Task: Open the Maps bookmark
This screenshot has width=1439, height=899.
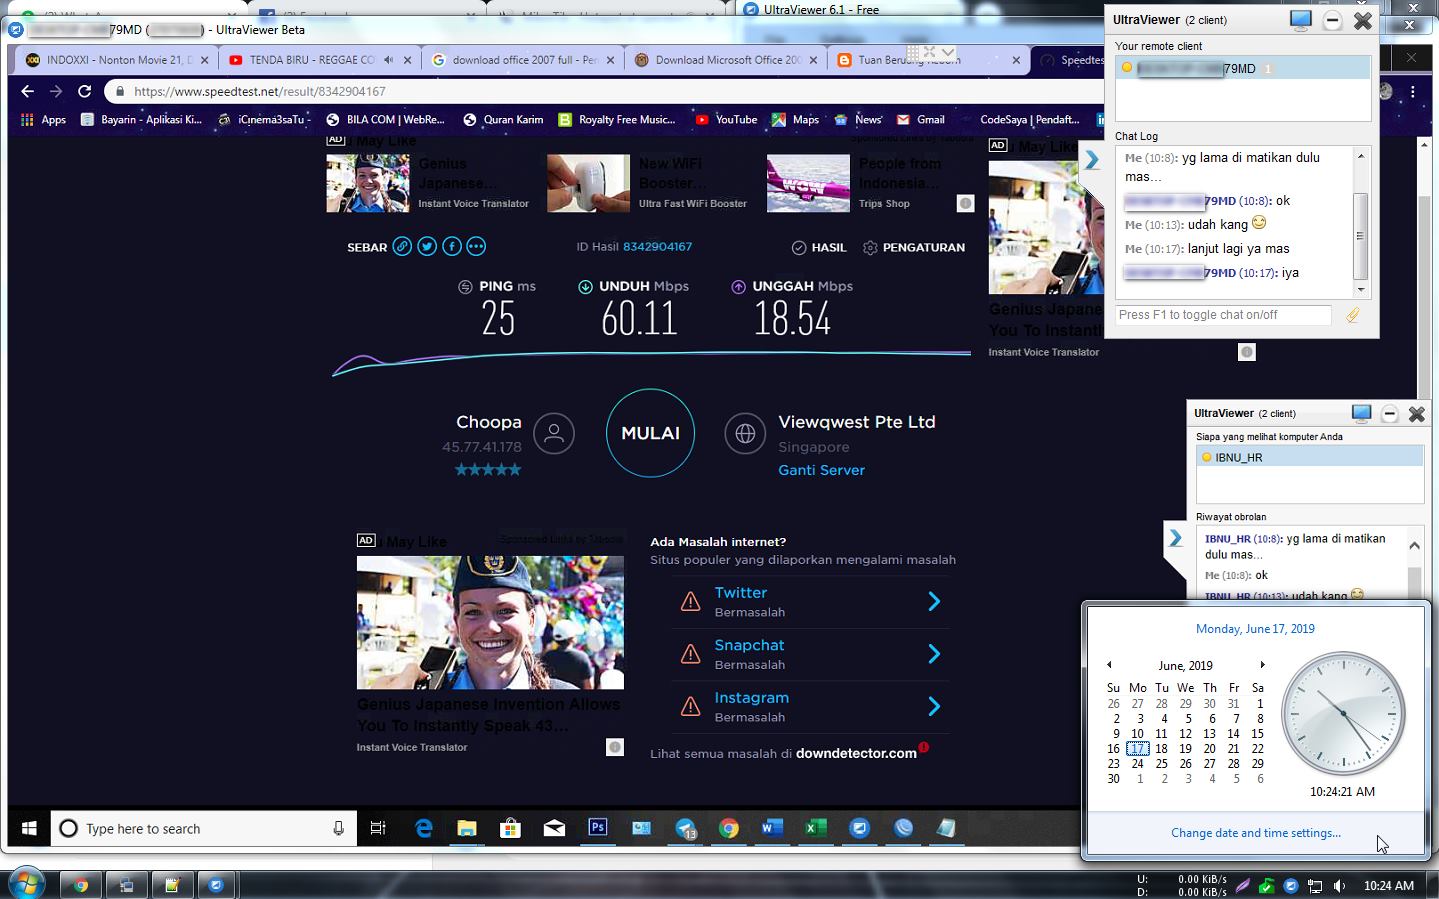Action: tap(795, 119)
